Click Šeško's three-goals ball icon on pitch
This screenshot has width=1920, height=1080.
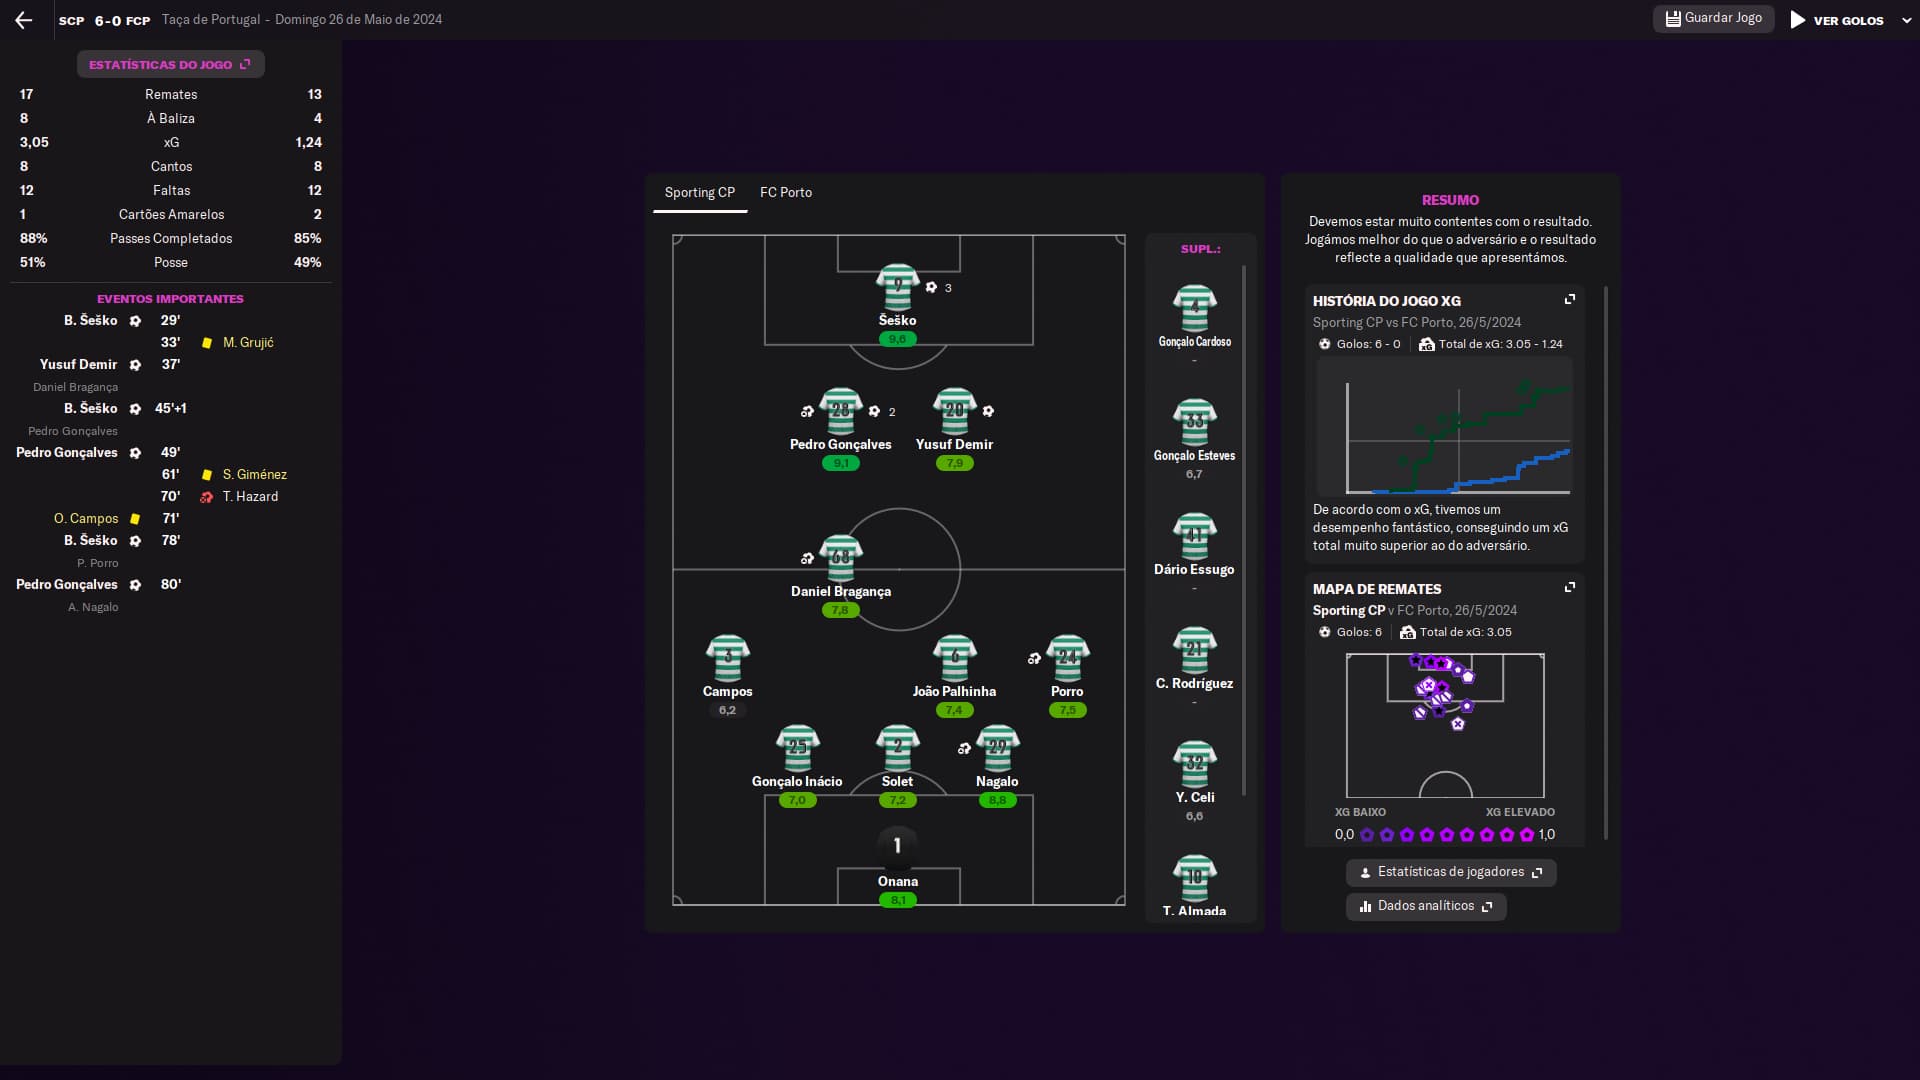pyautogui.click(x=931, y=287)
